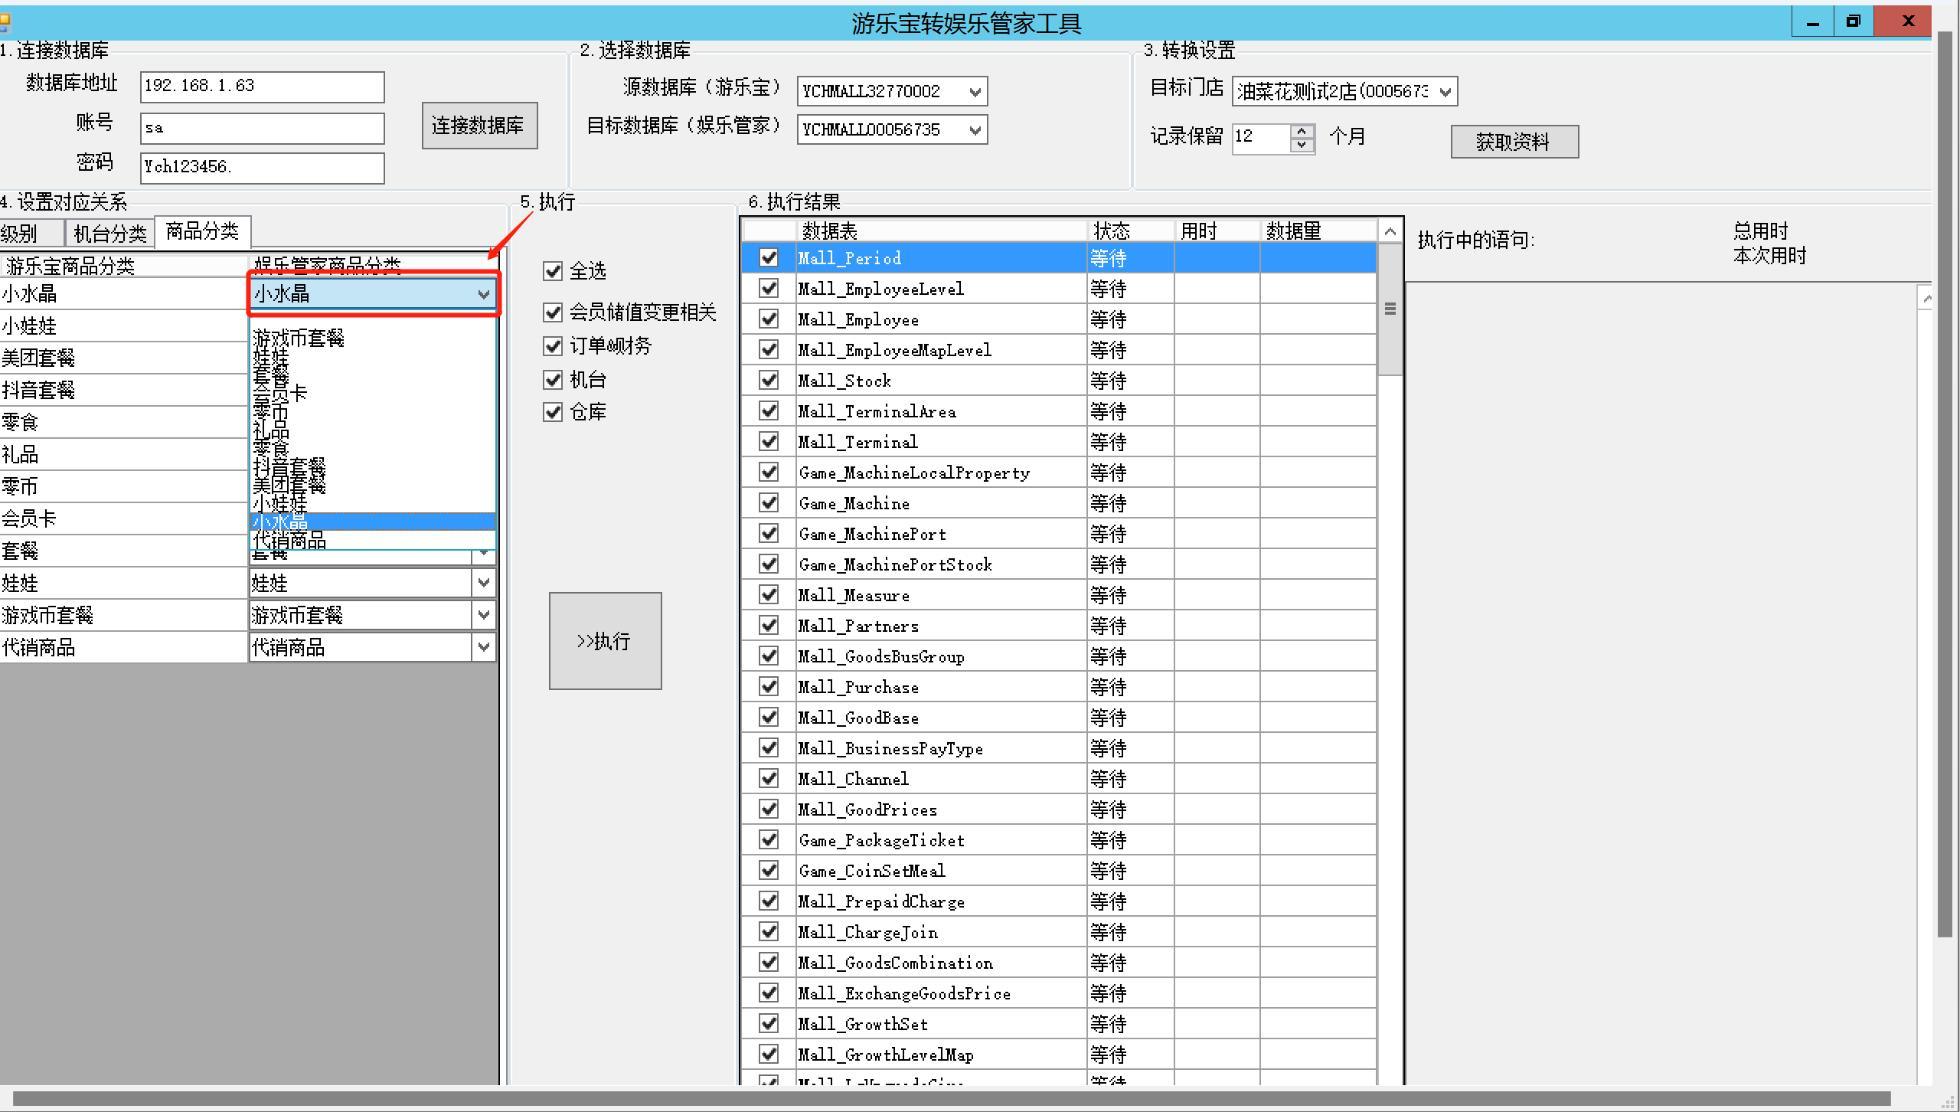Uncheck the 仓库 checkbox
1960x1112 pixels.
click(553, 412)
